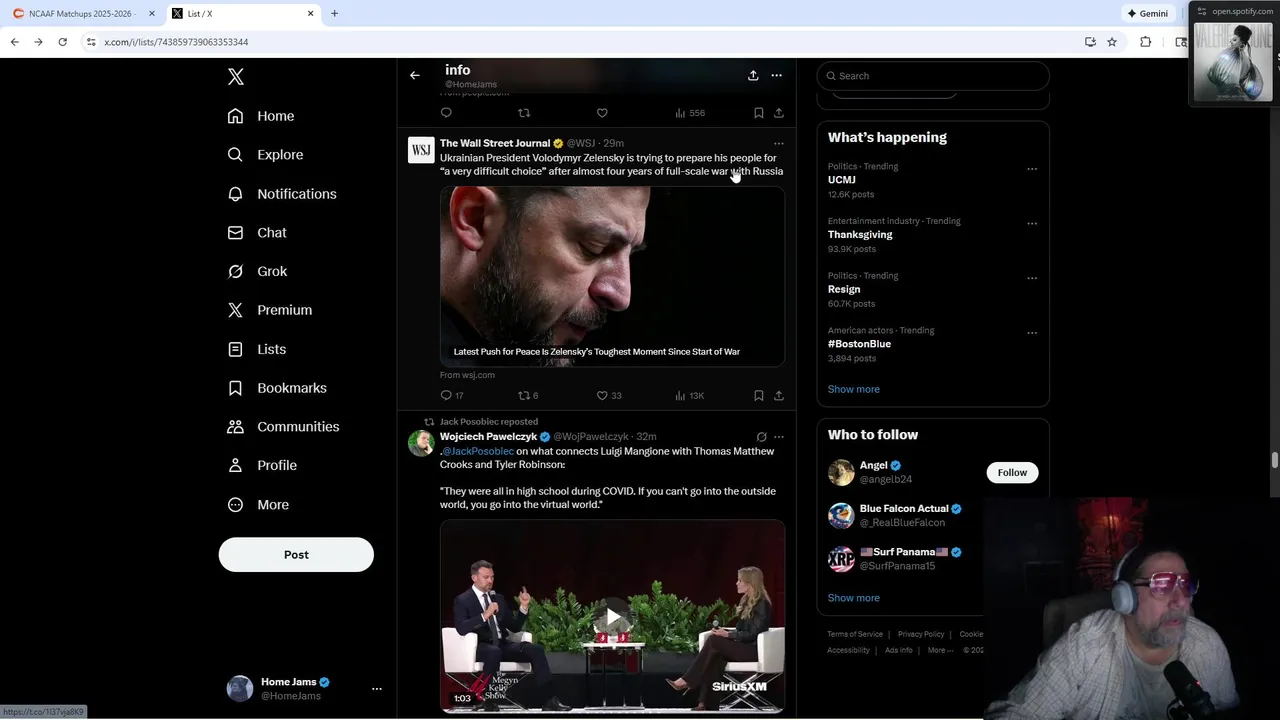The height and width of the screenshot is (720, 1280).
Task: Open Communities page
Action: [x=283, y=427]
